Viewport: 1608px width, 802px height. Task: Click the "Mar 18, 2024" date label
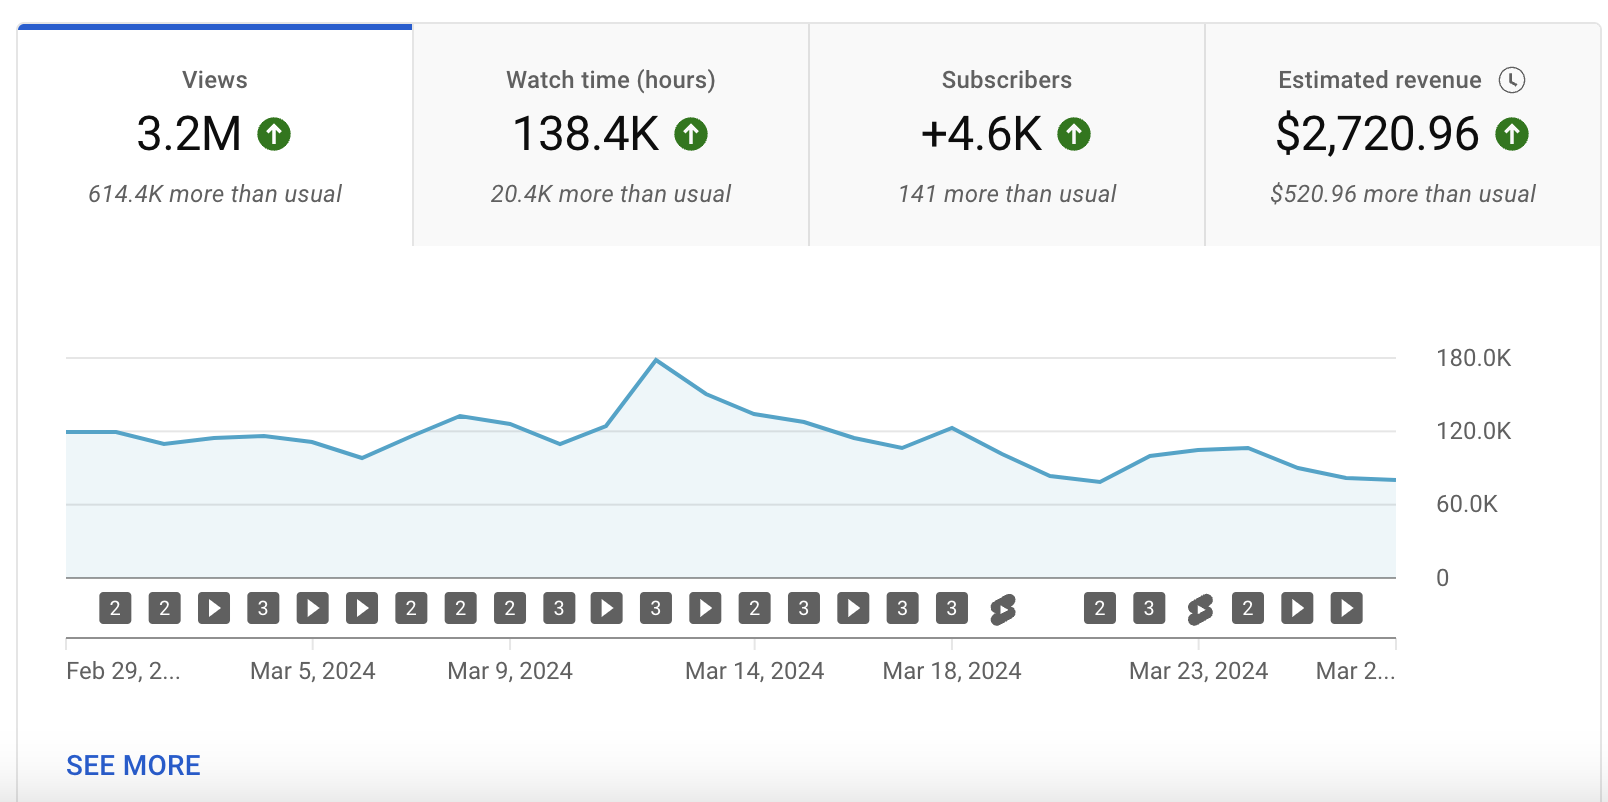(952, 671)
